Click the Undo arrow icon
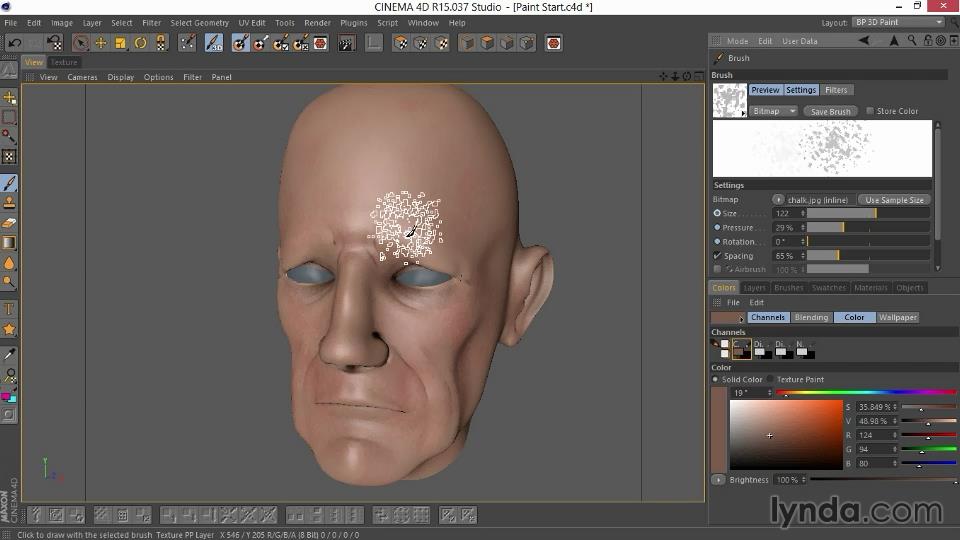Viewport: 960px width, 540px height. coord(14,43)
